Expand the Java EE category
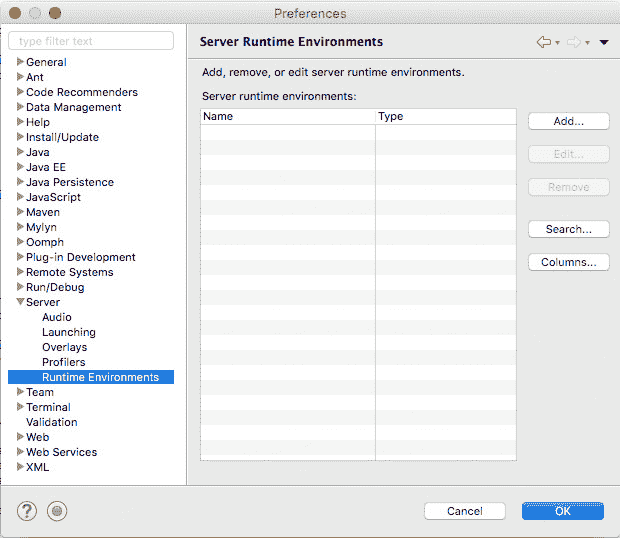The width and height of the screenshot is (620, 538). click(21, 167)
